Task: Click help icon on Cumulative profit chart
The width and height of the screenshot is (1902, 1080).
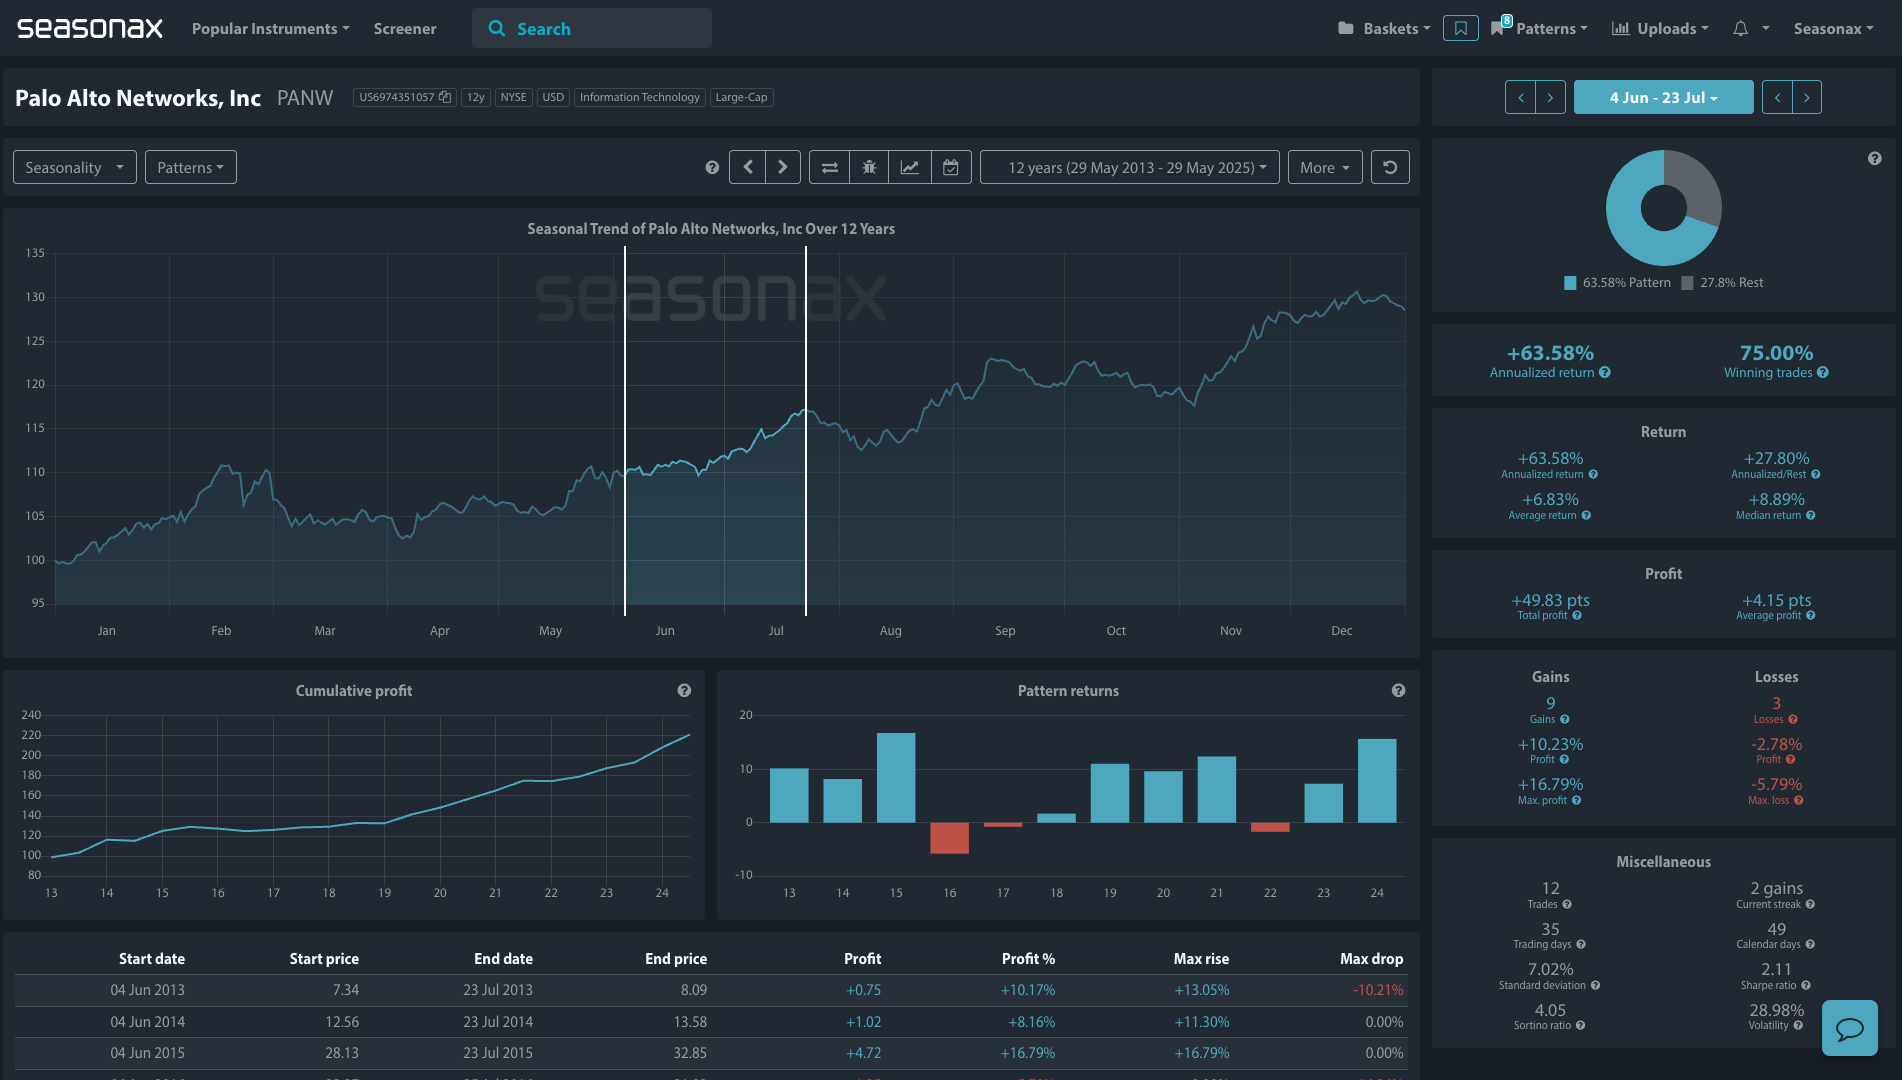Action: 684,690
